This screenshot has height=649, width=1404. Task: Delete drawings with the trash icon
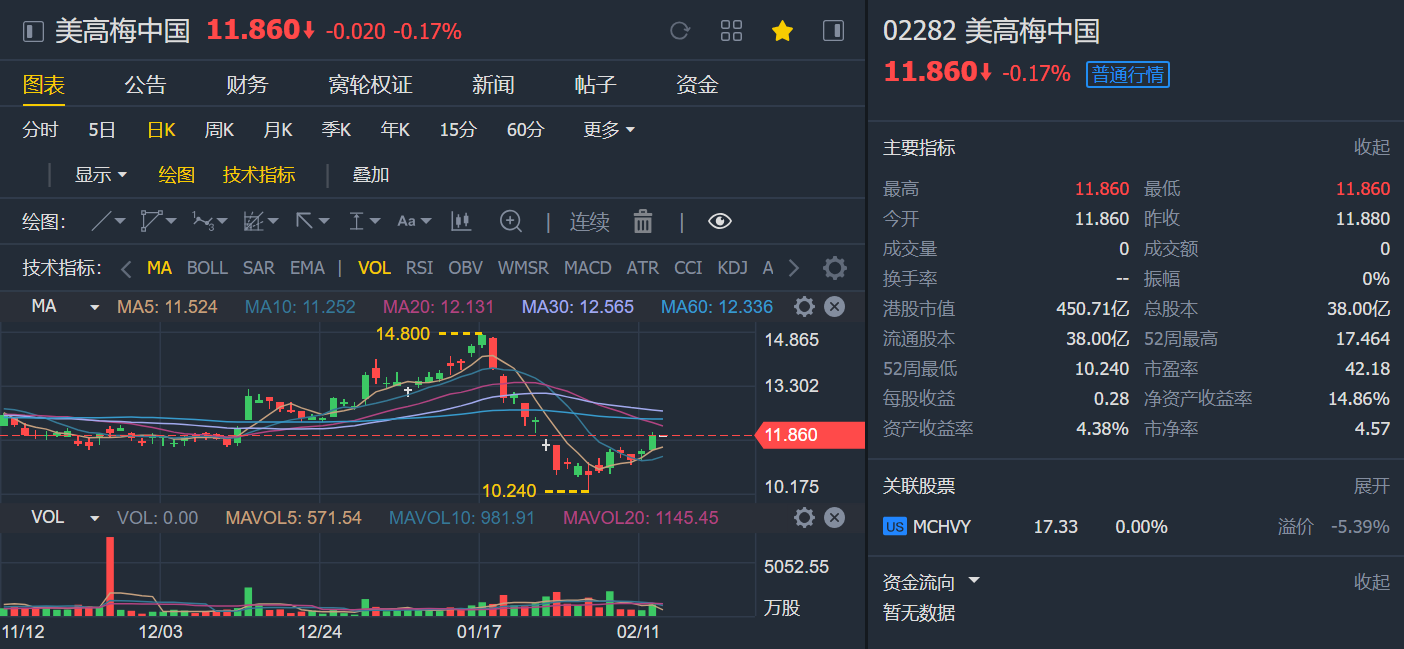tap(643, 221)
